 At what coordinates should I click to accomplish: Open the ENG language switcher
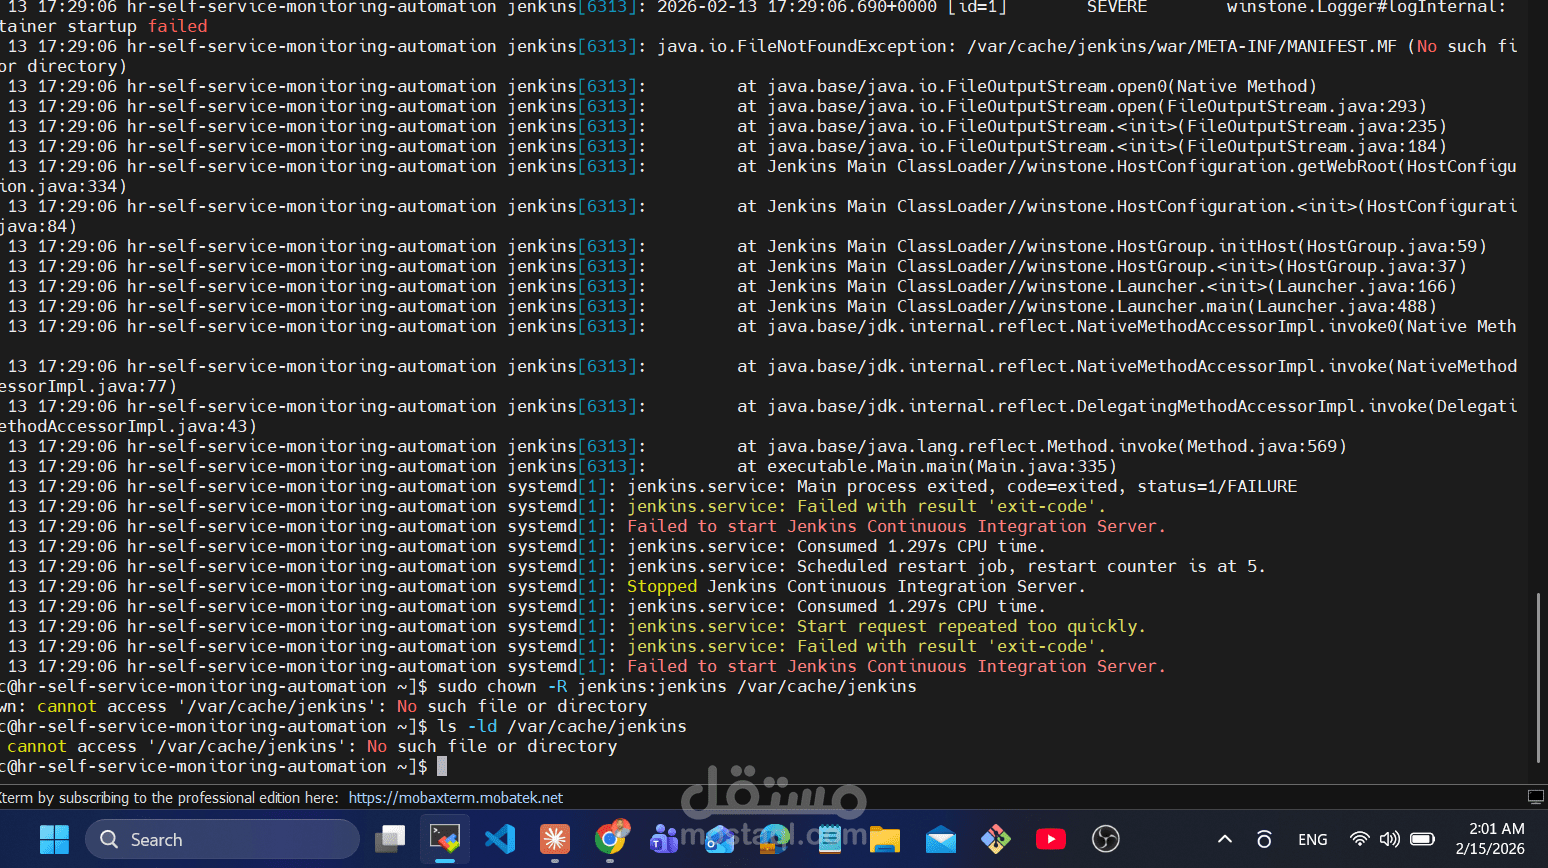click(x=1312, y=839)
